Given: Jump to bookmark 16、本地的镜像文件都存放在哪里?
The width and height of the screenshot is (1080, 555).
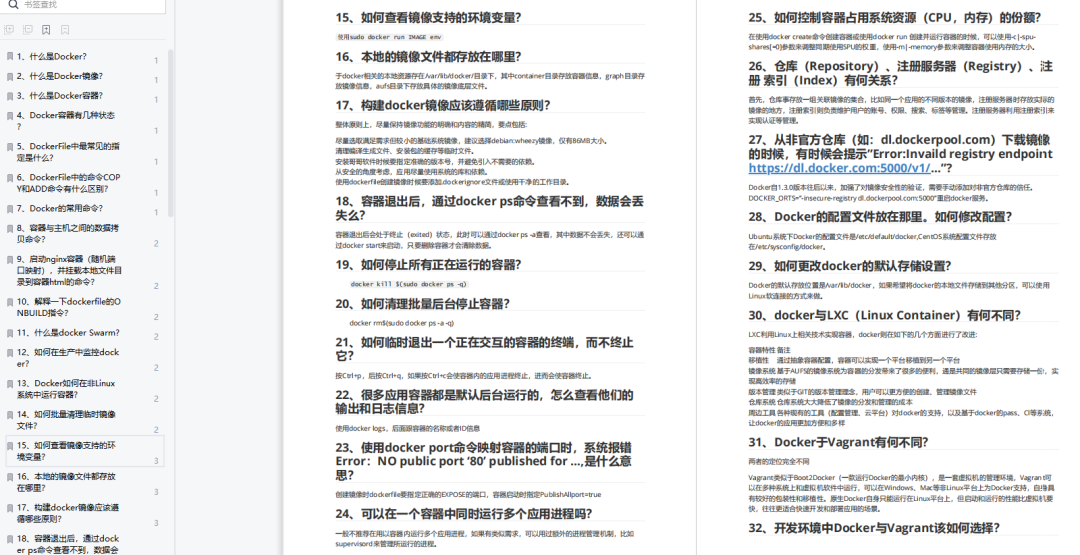Looking at the screenshot, I should (x=66, y=482).
